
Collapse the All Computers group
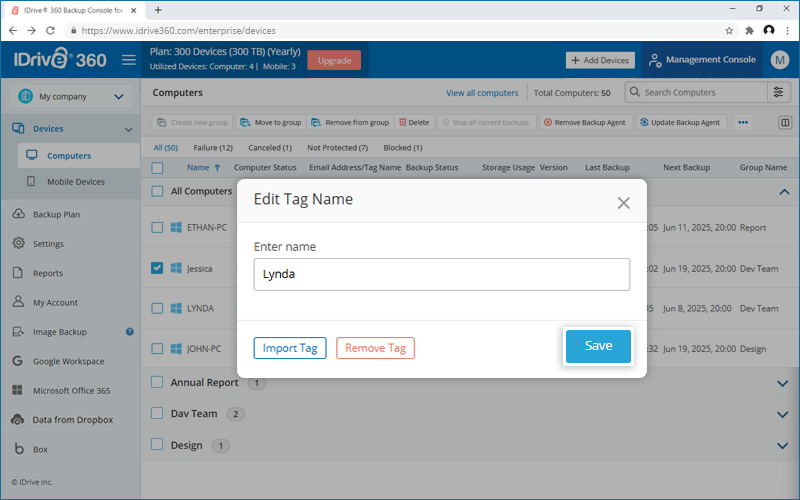click(x=784, y=192)
